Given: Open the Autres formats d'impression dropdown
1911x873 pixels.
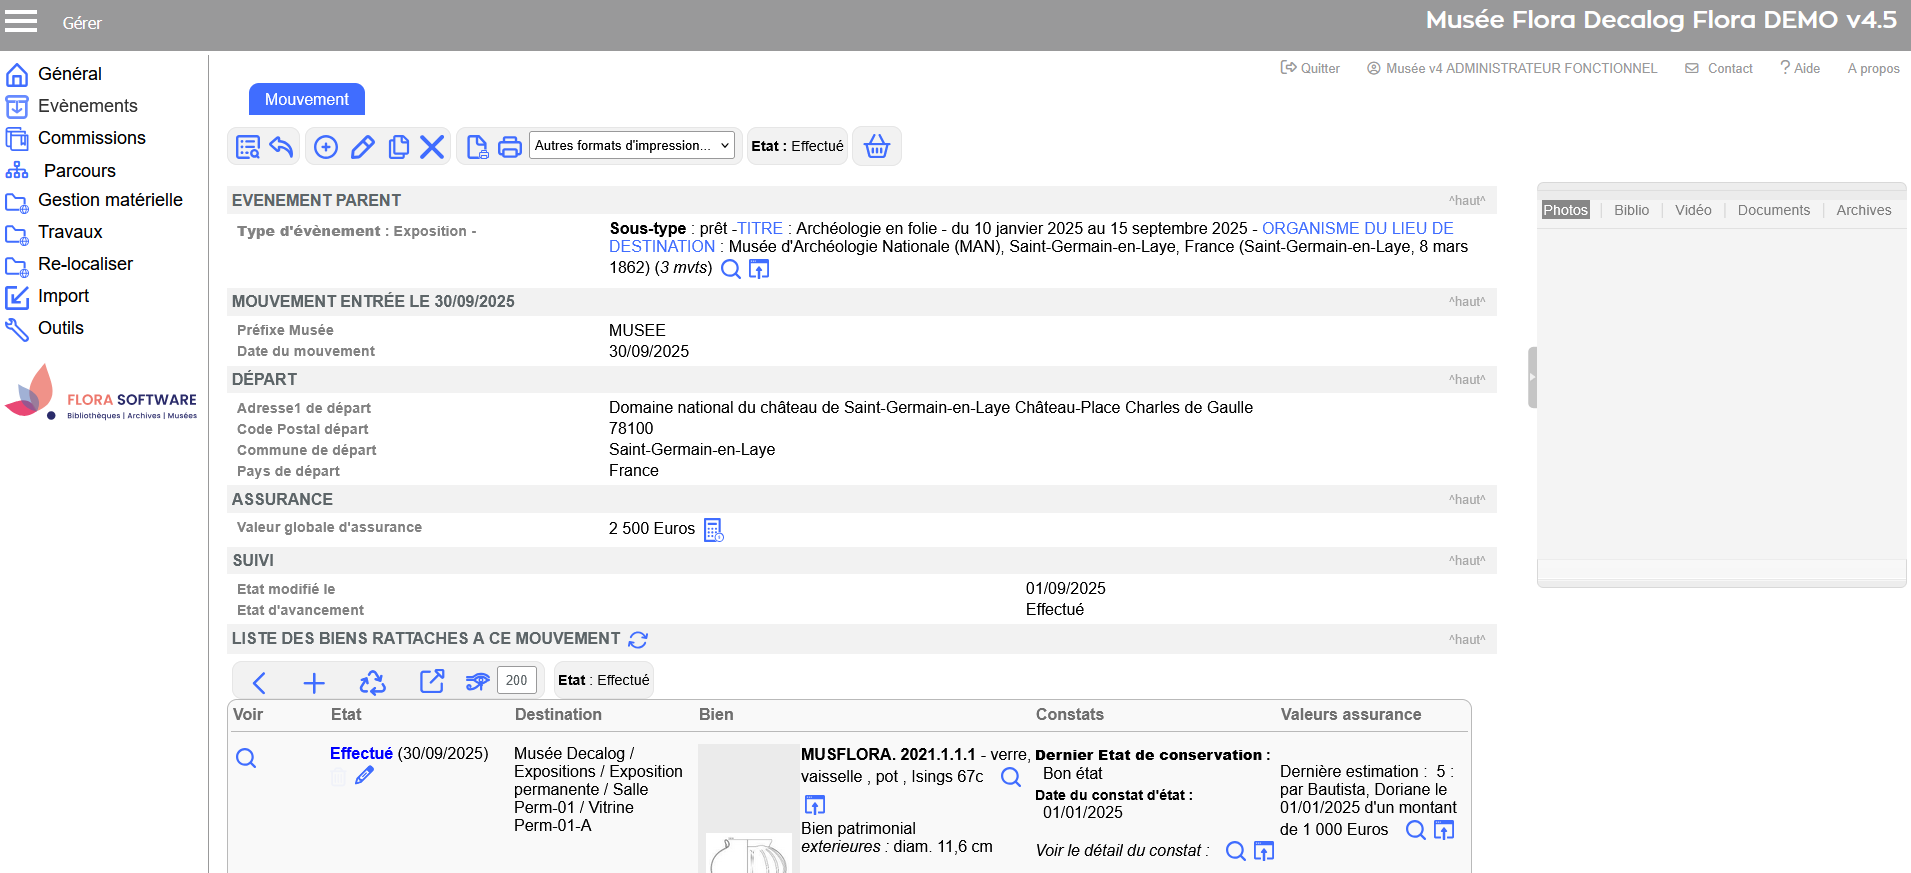Looking at the screenshot, I should 631,146.
